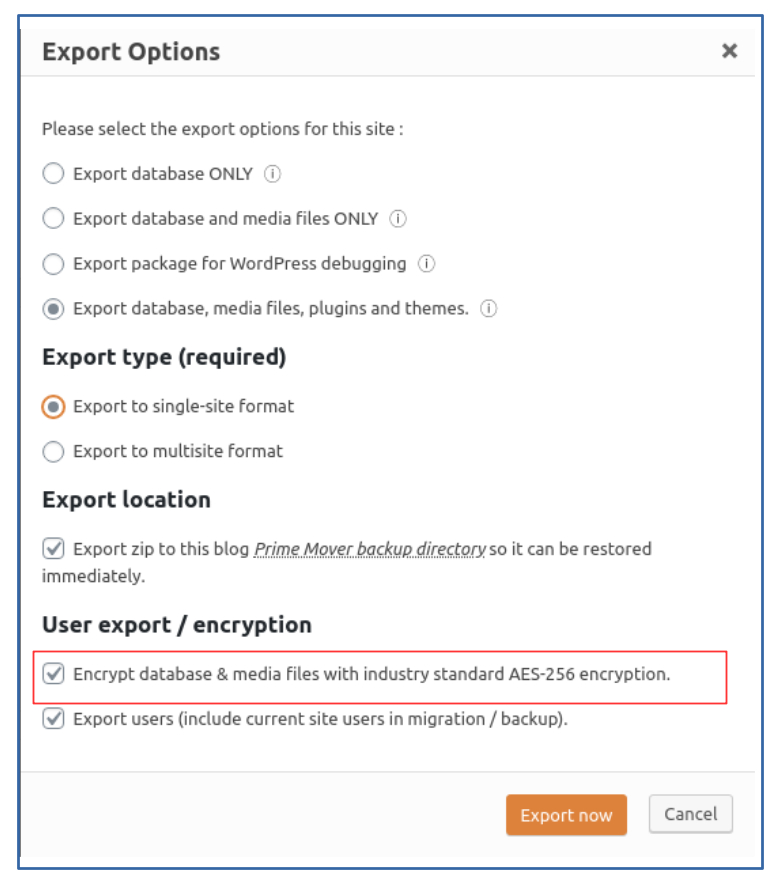Close the Export Options dialog with X

tap(730, 51)
